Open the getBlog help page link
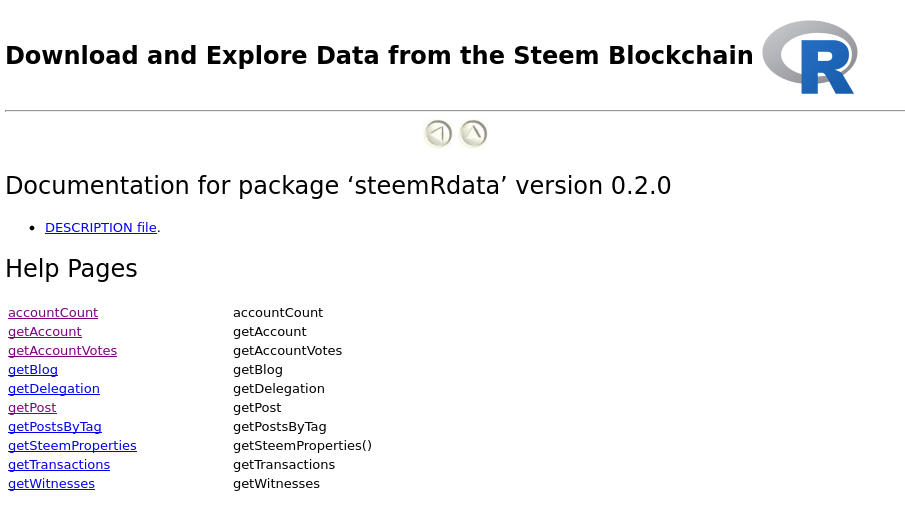Screen dimensions: 905x510 click(33, 370)
